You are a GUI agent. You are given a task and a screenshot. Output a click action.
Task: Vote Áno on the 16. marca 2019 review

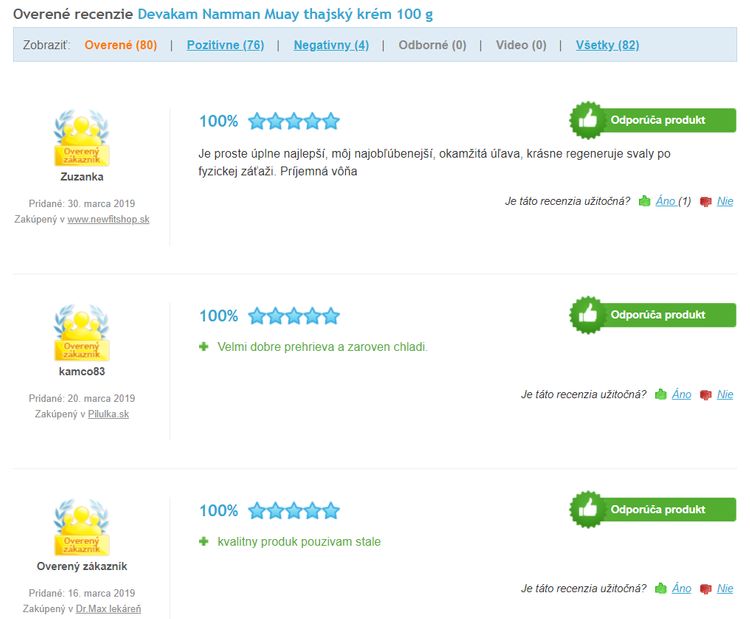[682, 588]
